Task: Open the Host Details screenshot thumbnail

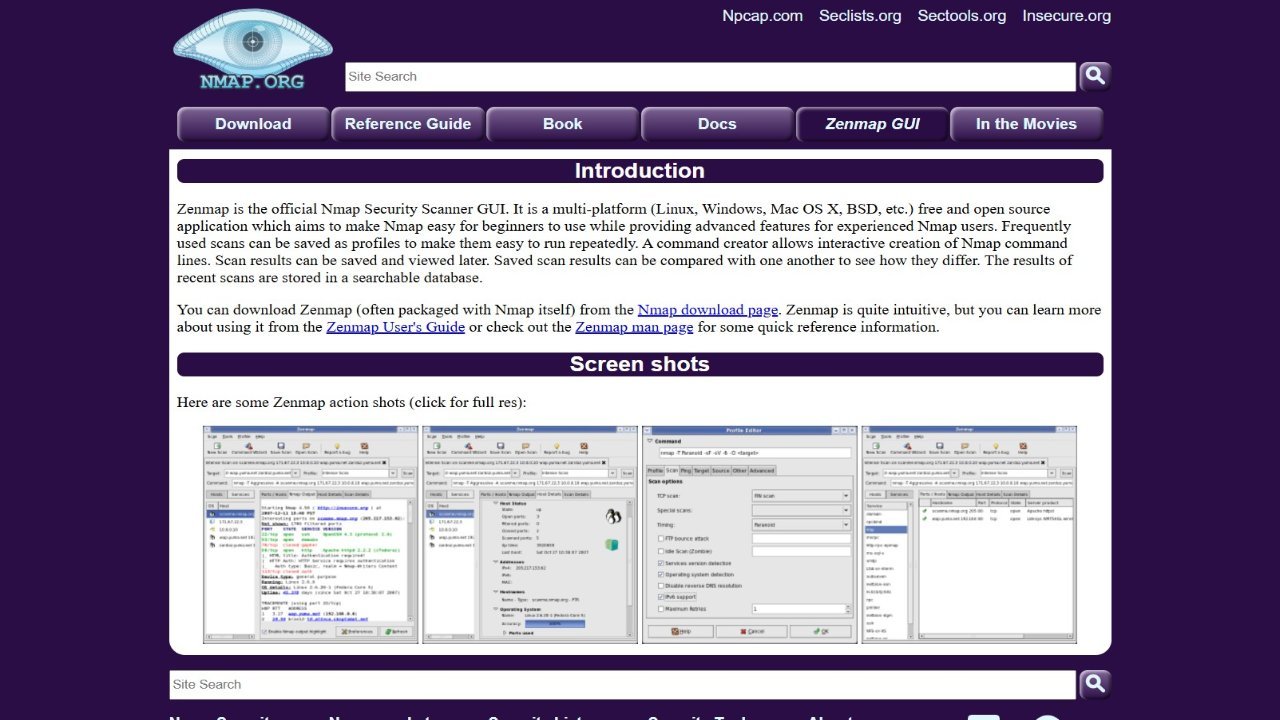Action: point(530,534)
